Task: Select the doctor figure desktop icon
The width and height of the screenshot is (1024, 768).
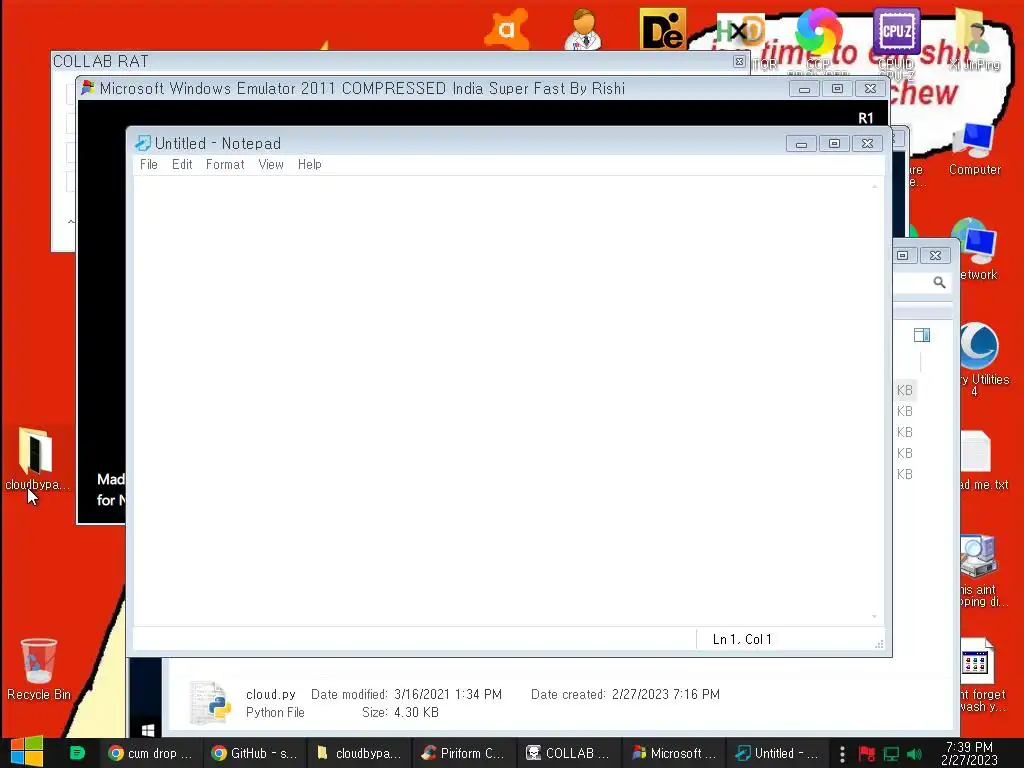Action: (584, 29)
